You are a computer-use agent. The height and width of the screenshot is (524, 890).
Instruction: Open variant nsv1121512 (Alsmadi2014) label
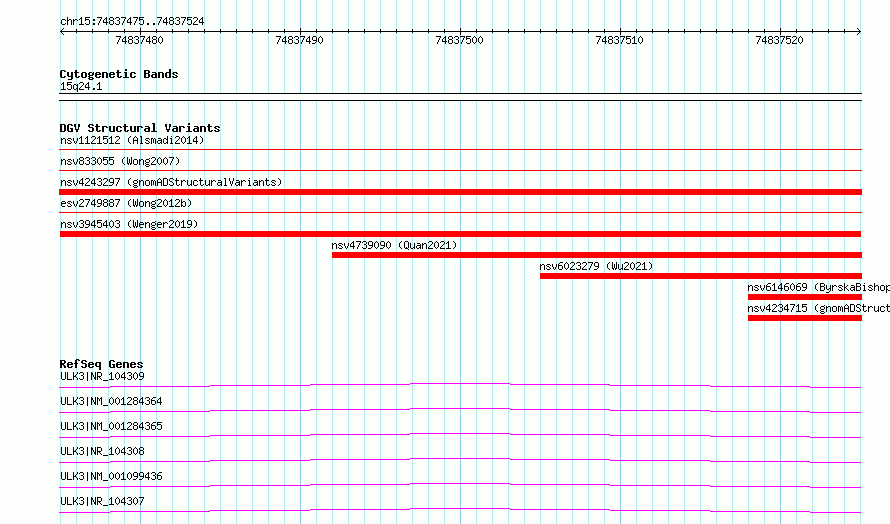coord(132,140)
